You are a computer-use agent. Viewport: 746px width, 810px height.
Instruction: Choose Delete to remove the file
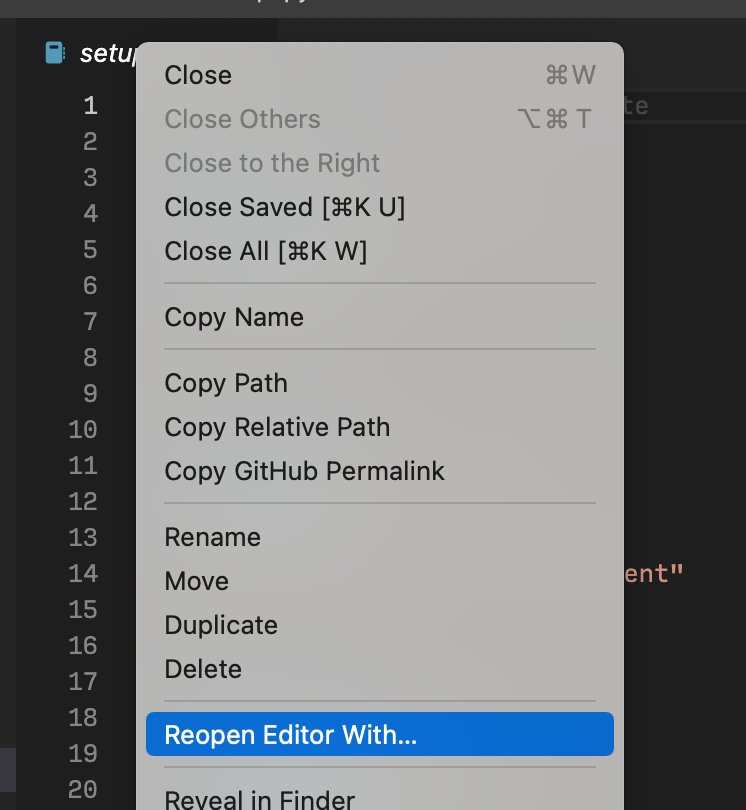(x=203, y=669)
